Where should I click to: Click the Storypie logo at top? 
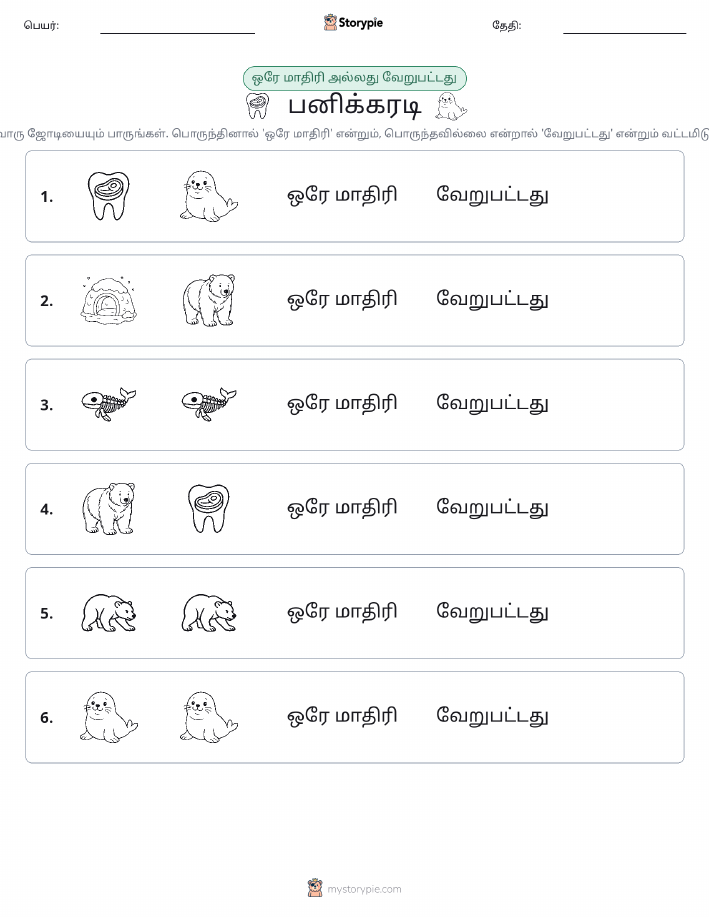353,23
